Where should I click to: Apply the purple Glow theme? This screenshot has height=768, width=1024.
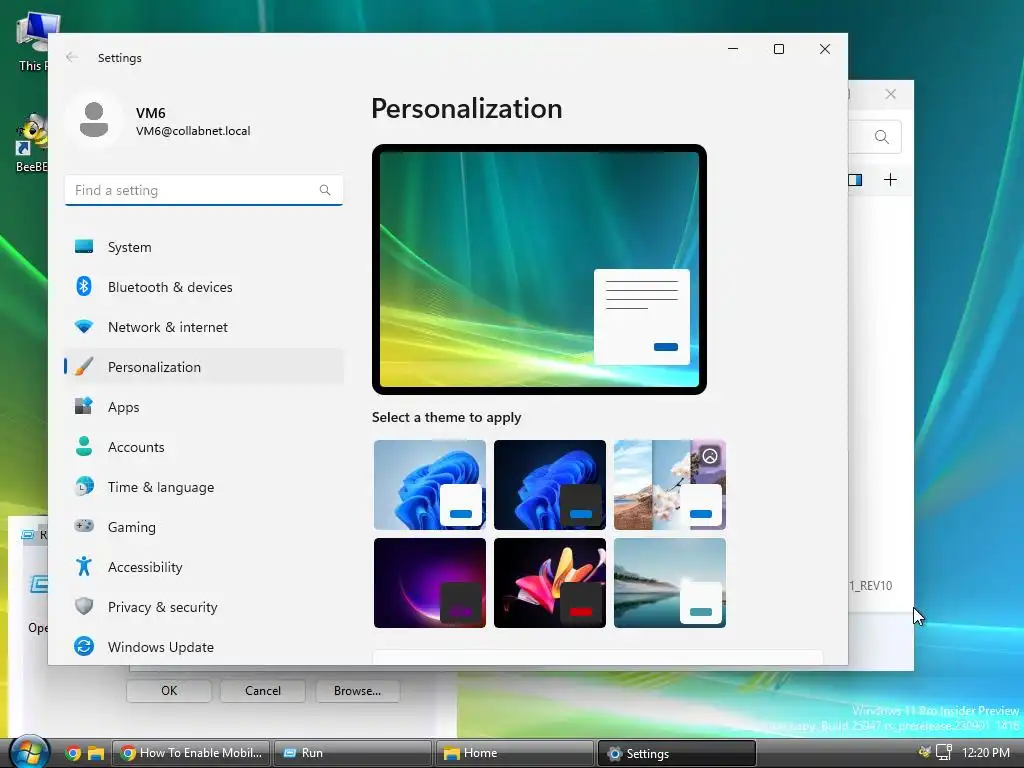point(430,583)
